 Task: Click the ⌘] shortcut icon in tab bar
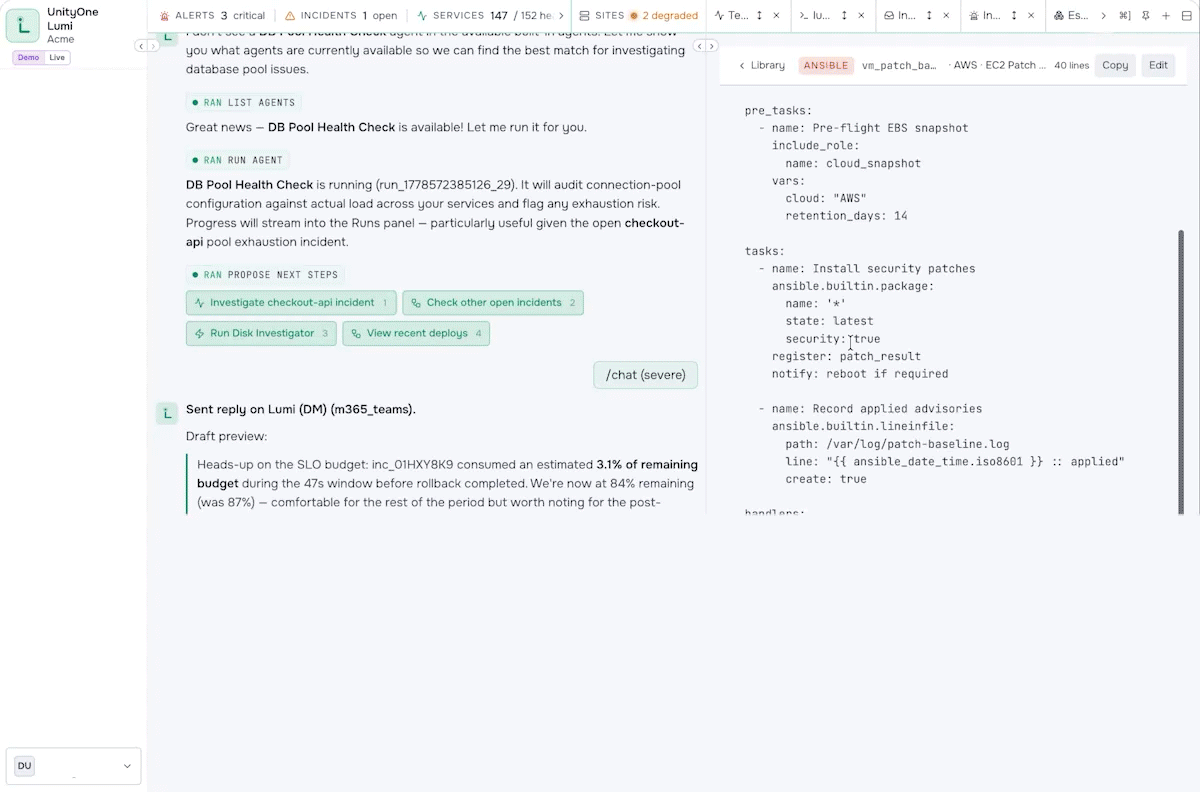pyautogui.click(x=1125, y=16)
